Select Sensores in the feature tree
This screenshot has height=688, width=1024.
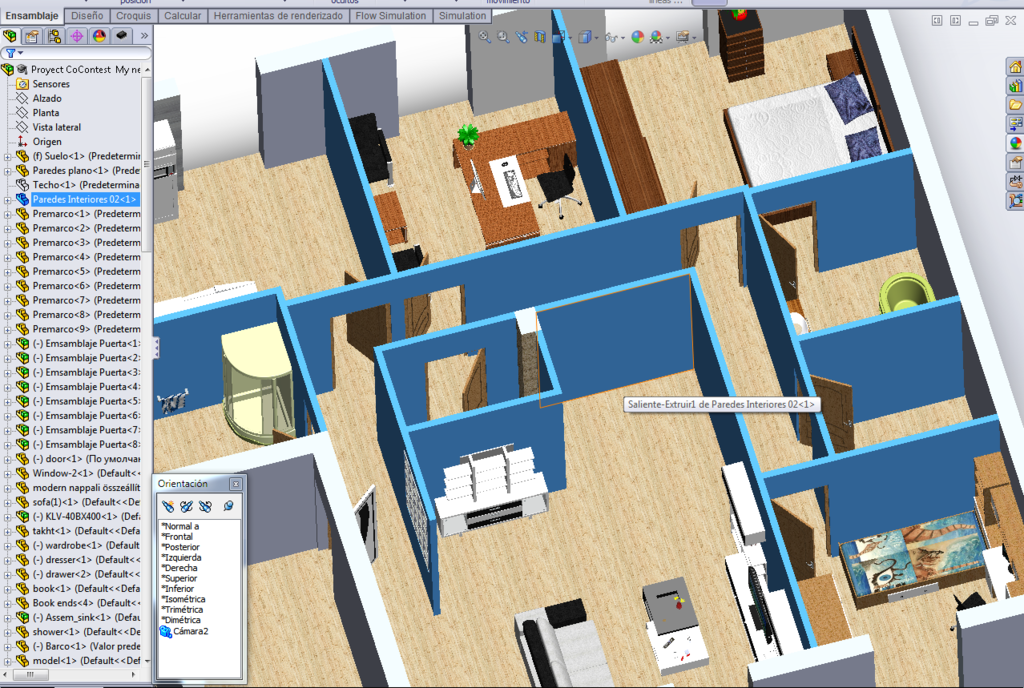pyautogui.click(x=51, y=84)
